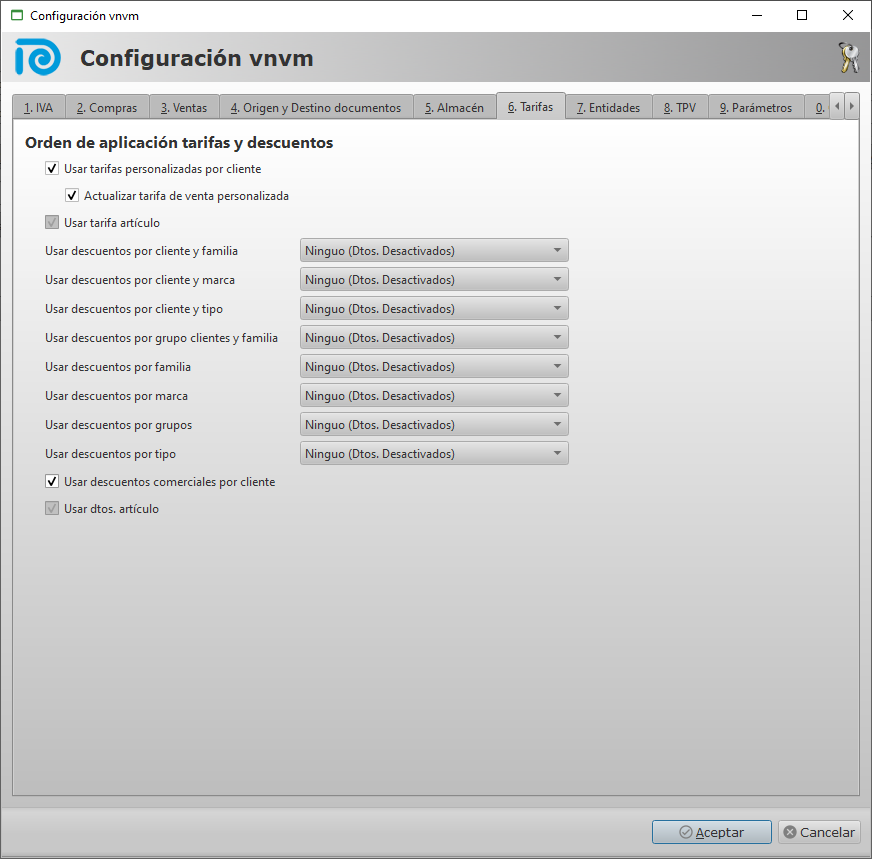This screenshot has width=872, height=859.
Task: Select the '9. Parámetros' tab
Action: [x=756, y=108]
